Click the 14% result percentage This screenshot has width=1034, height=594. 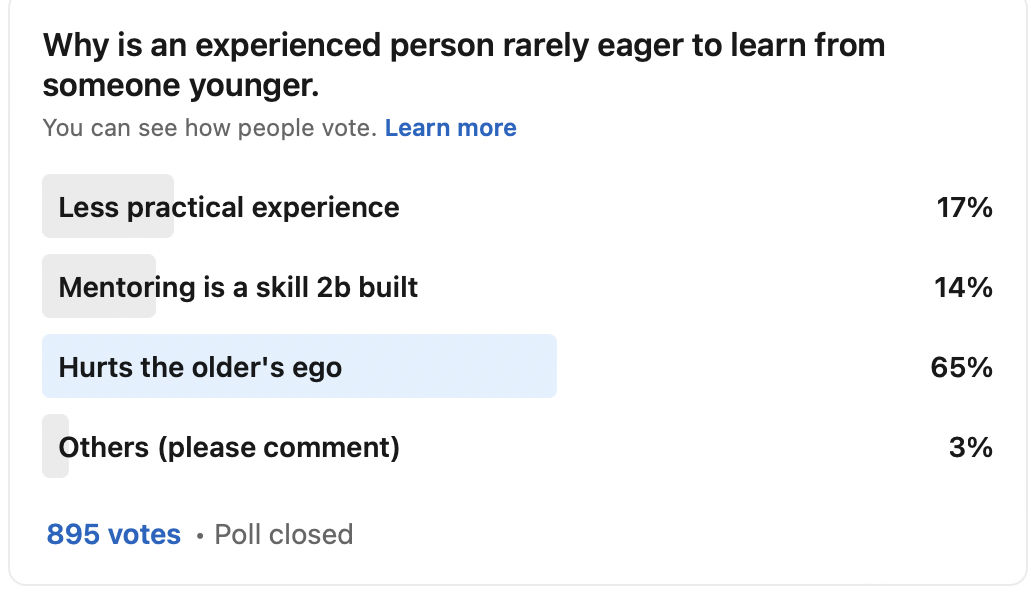coord(964,288)
